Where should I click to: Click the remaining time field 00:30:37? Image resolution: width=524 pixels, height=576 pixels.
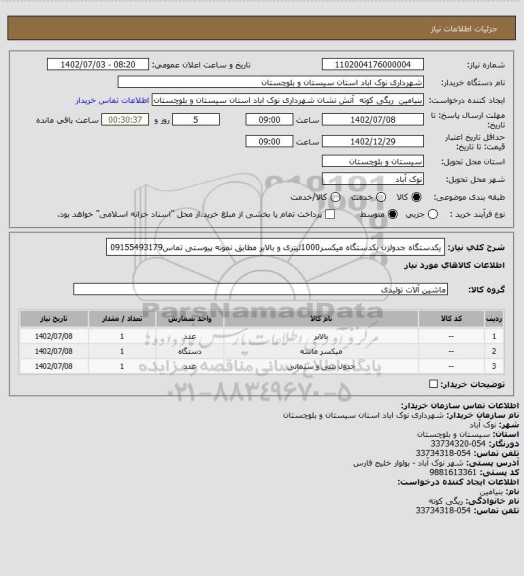click(125, 120)
